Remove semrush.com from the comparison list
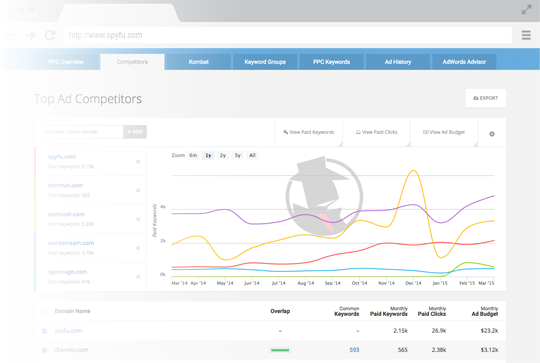The width and height of the screenshot is (540, 363). point(138,219)
